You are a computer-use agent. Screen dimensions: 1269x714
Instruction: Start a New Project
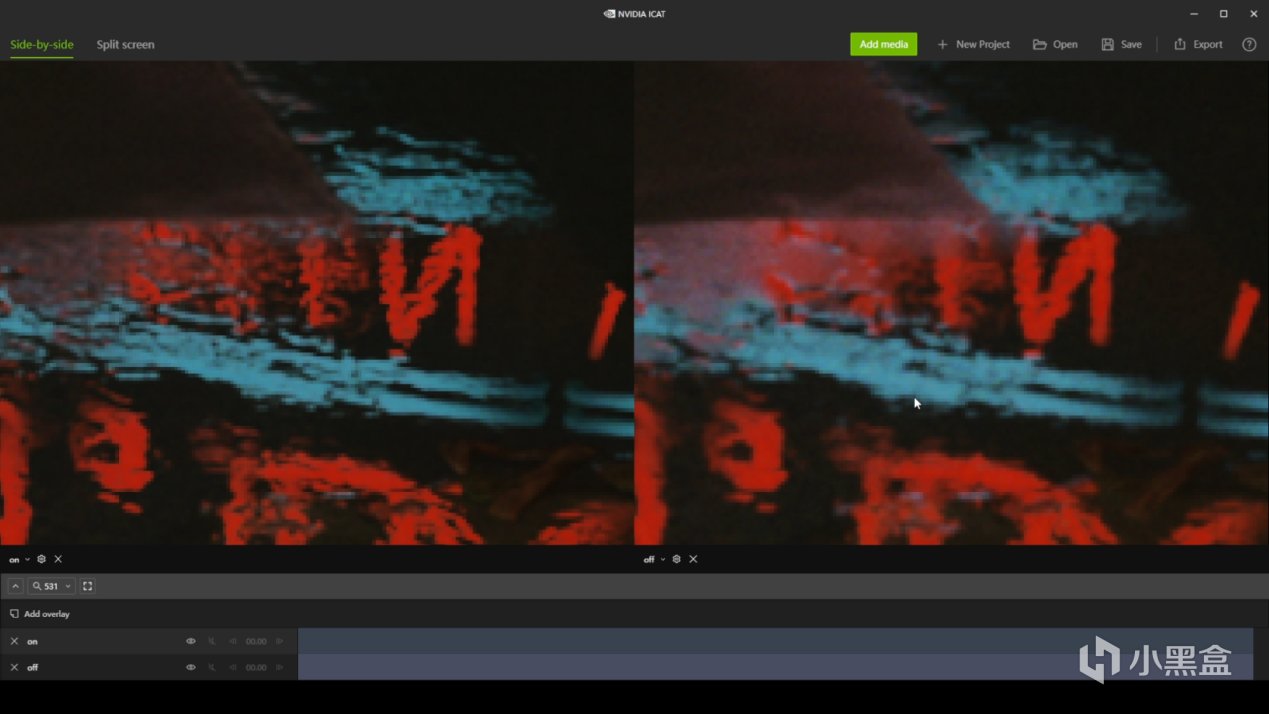tap(973, 44)
